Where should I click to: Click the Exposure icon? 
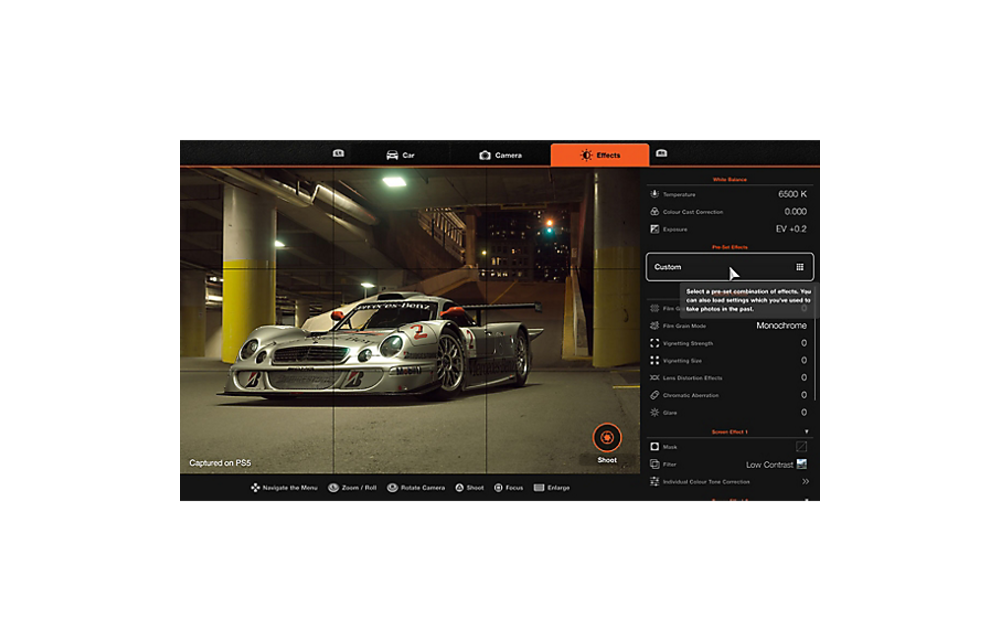[x=654, y=229]
